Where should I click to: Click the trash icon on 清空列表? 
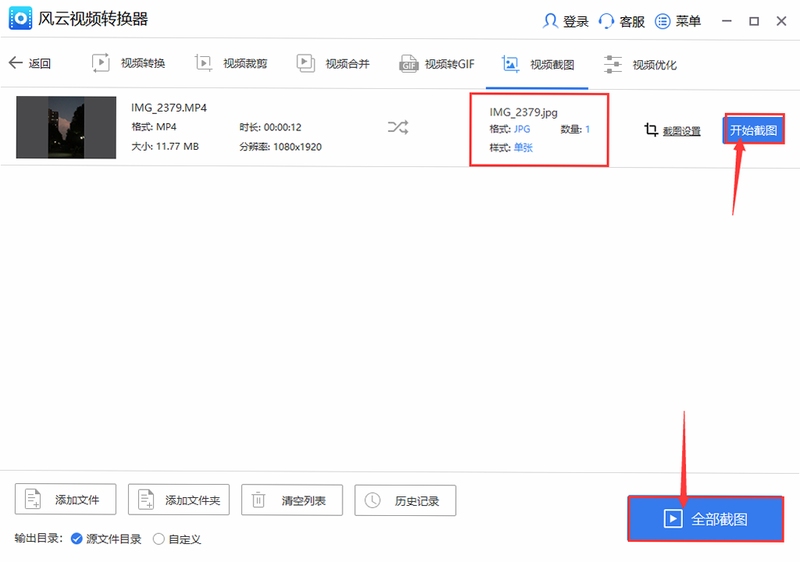pyautogui.click(x=259, y=500)
